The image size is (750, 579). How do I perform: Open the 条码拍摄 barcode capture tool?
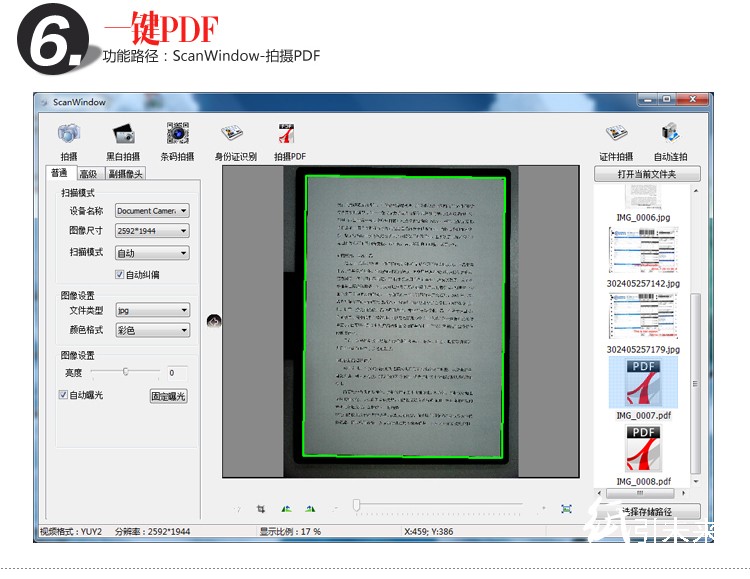coord(177,134)
